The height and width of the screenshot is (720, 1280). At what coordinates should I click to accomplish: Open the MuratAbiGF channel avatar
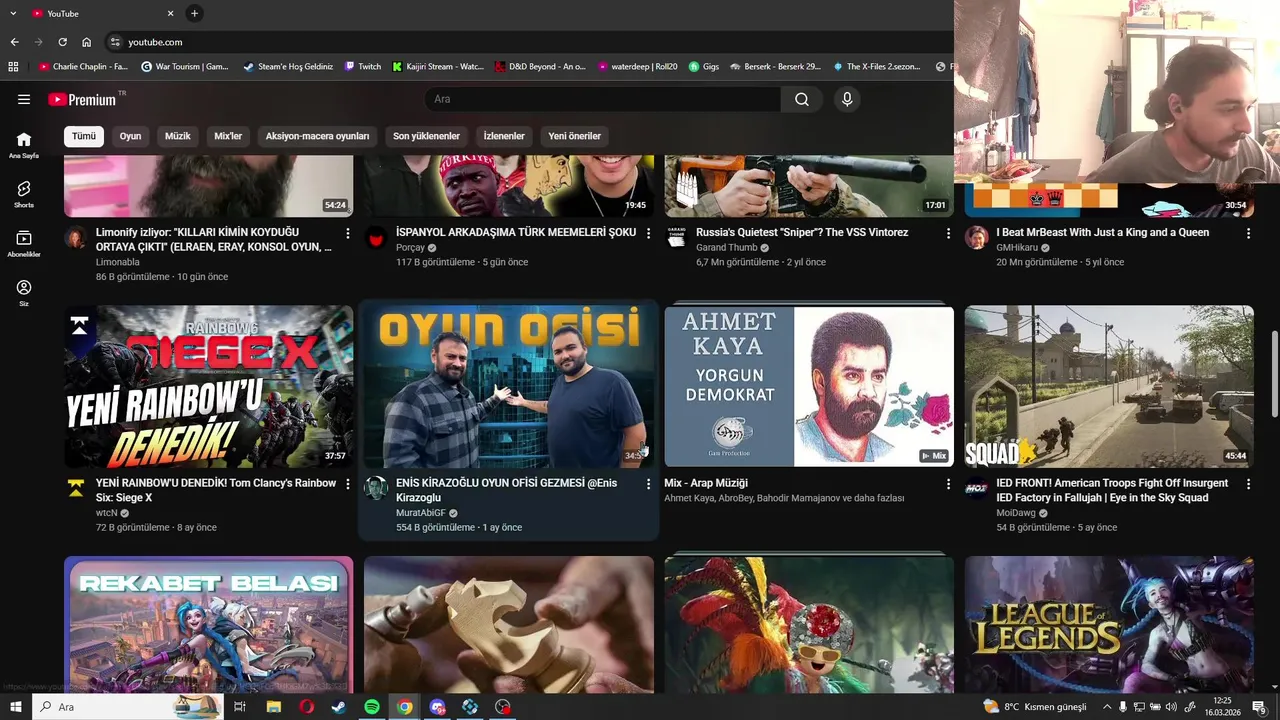(x=376, y=489)
